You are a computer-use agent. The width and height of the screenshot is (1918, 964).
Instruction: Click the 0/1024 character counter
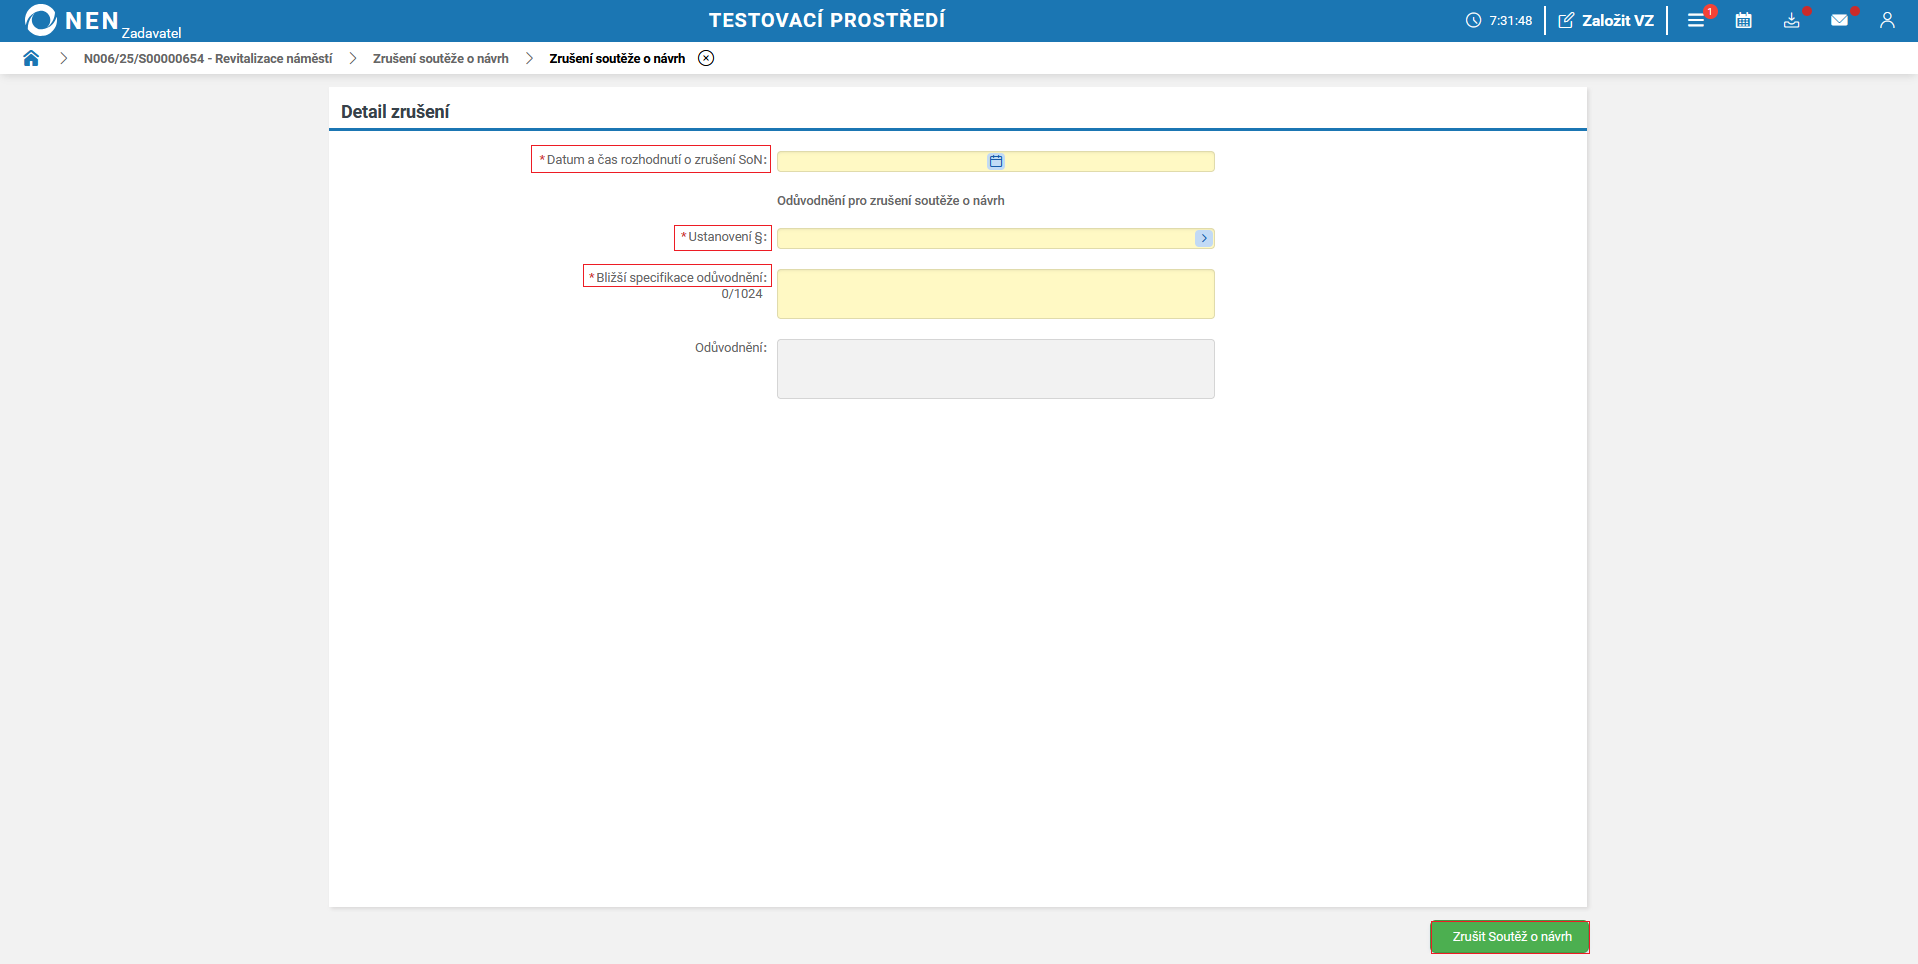pyautogui.click(x=742, y=294)
